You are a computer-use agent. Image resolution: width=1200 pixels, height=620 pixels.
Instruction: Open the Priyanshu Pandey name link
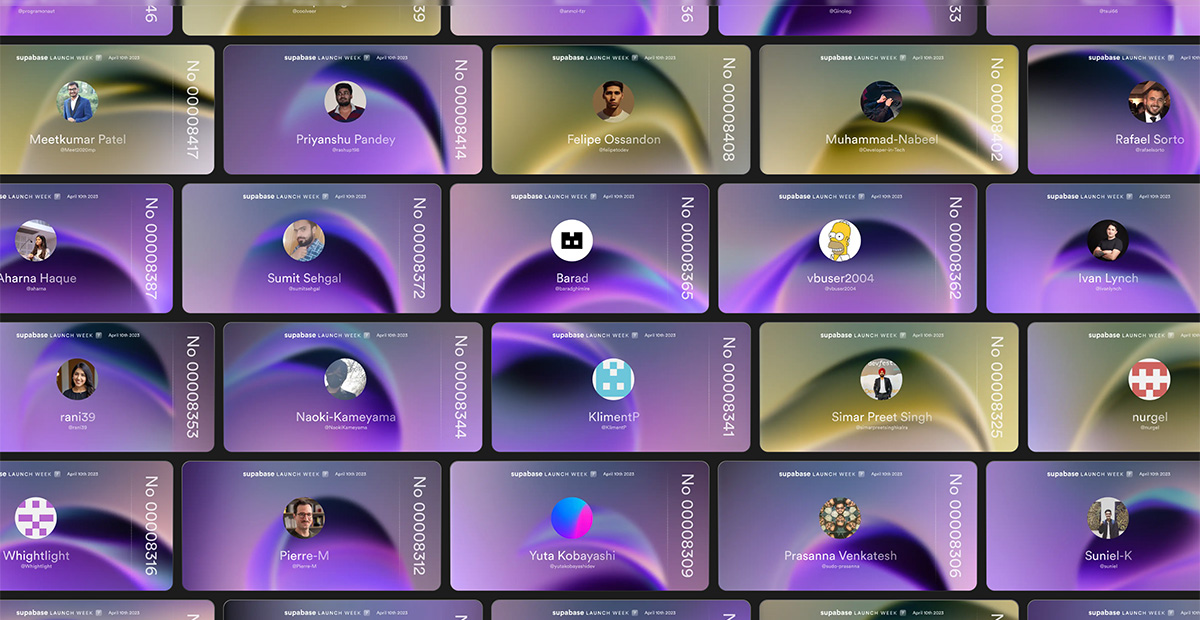[x=346, y=139]
